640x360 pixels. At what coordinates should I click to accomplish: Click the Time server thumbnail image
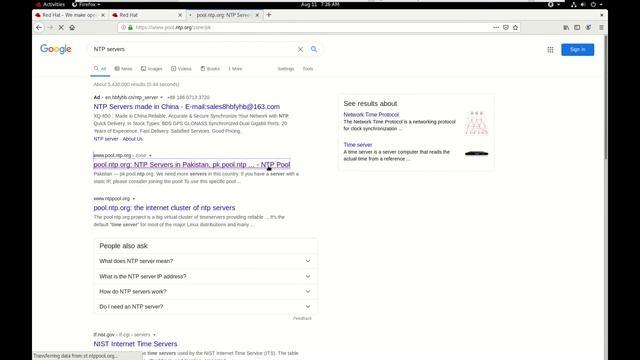[476, 153]
